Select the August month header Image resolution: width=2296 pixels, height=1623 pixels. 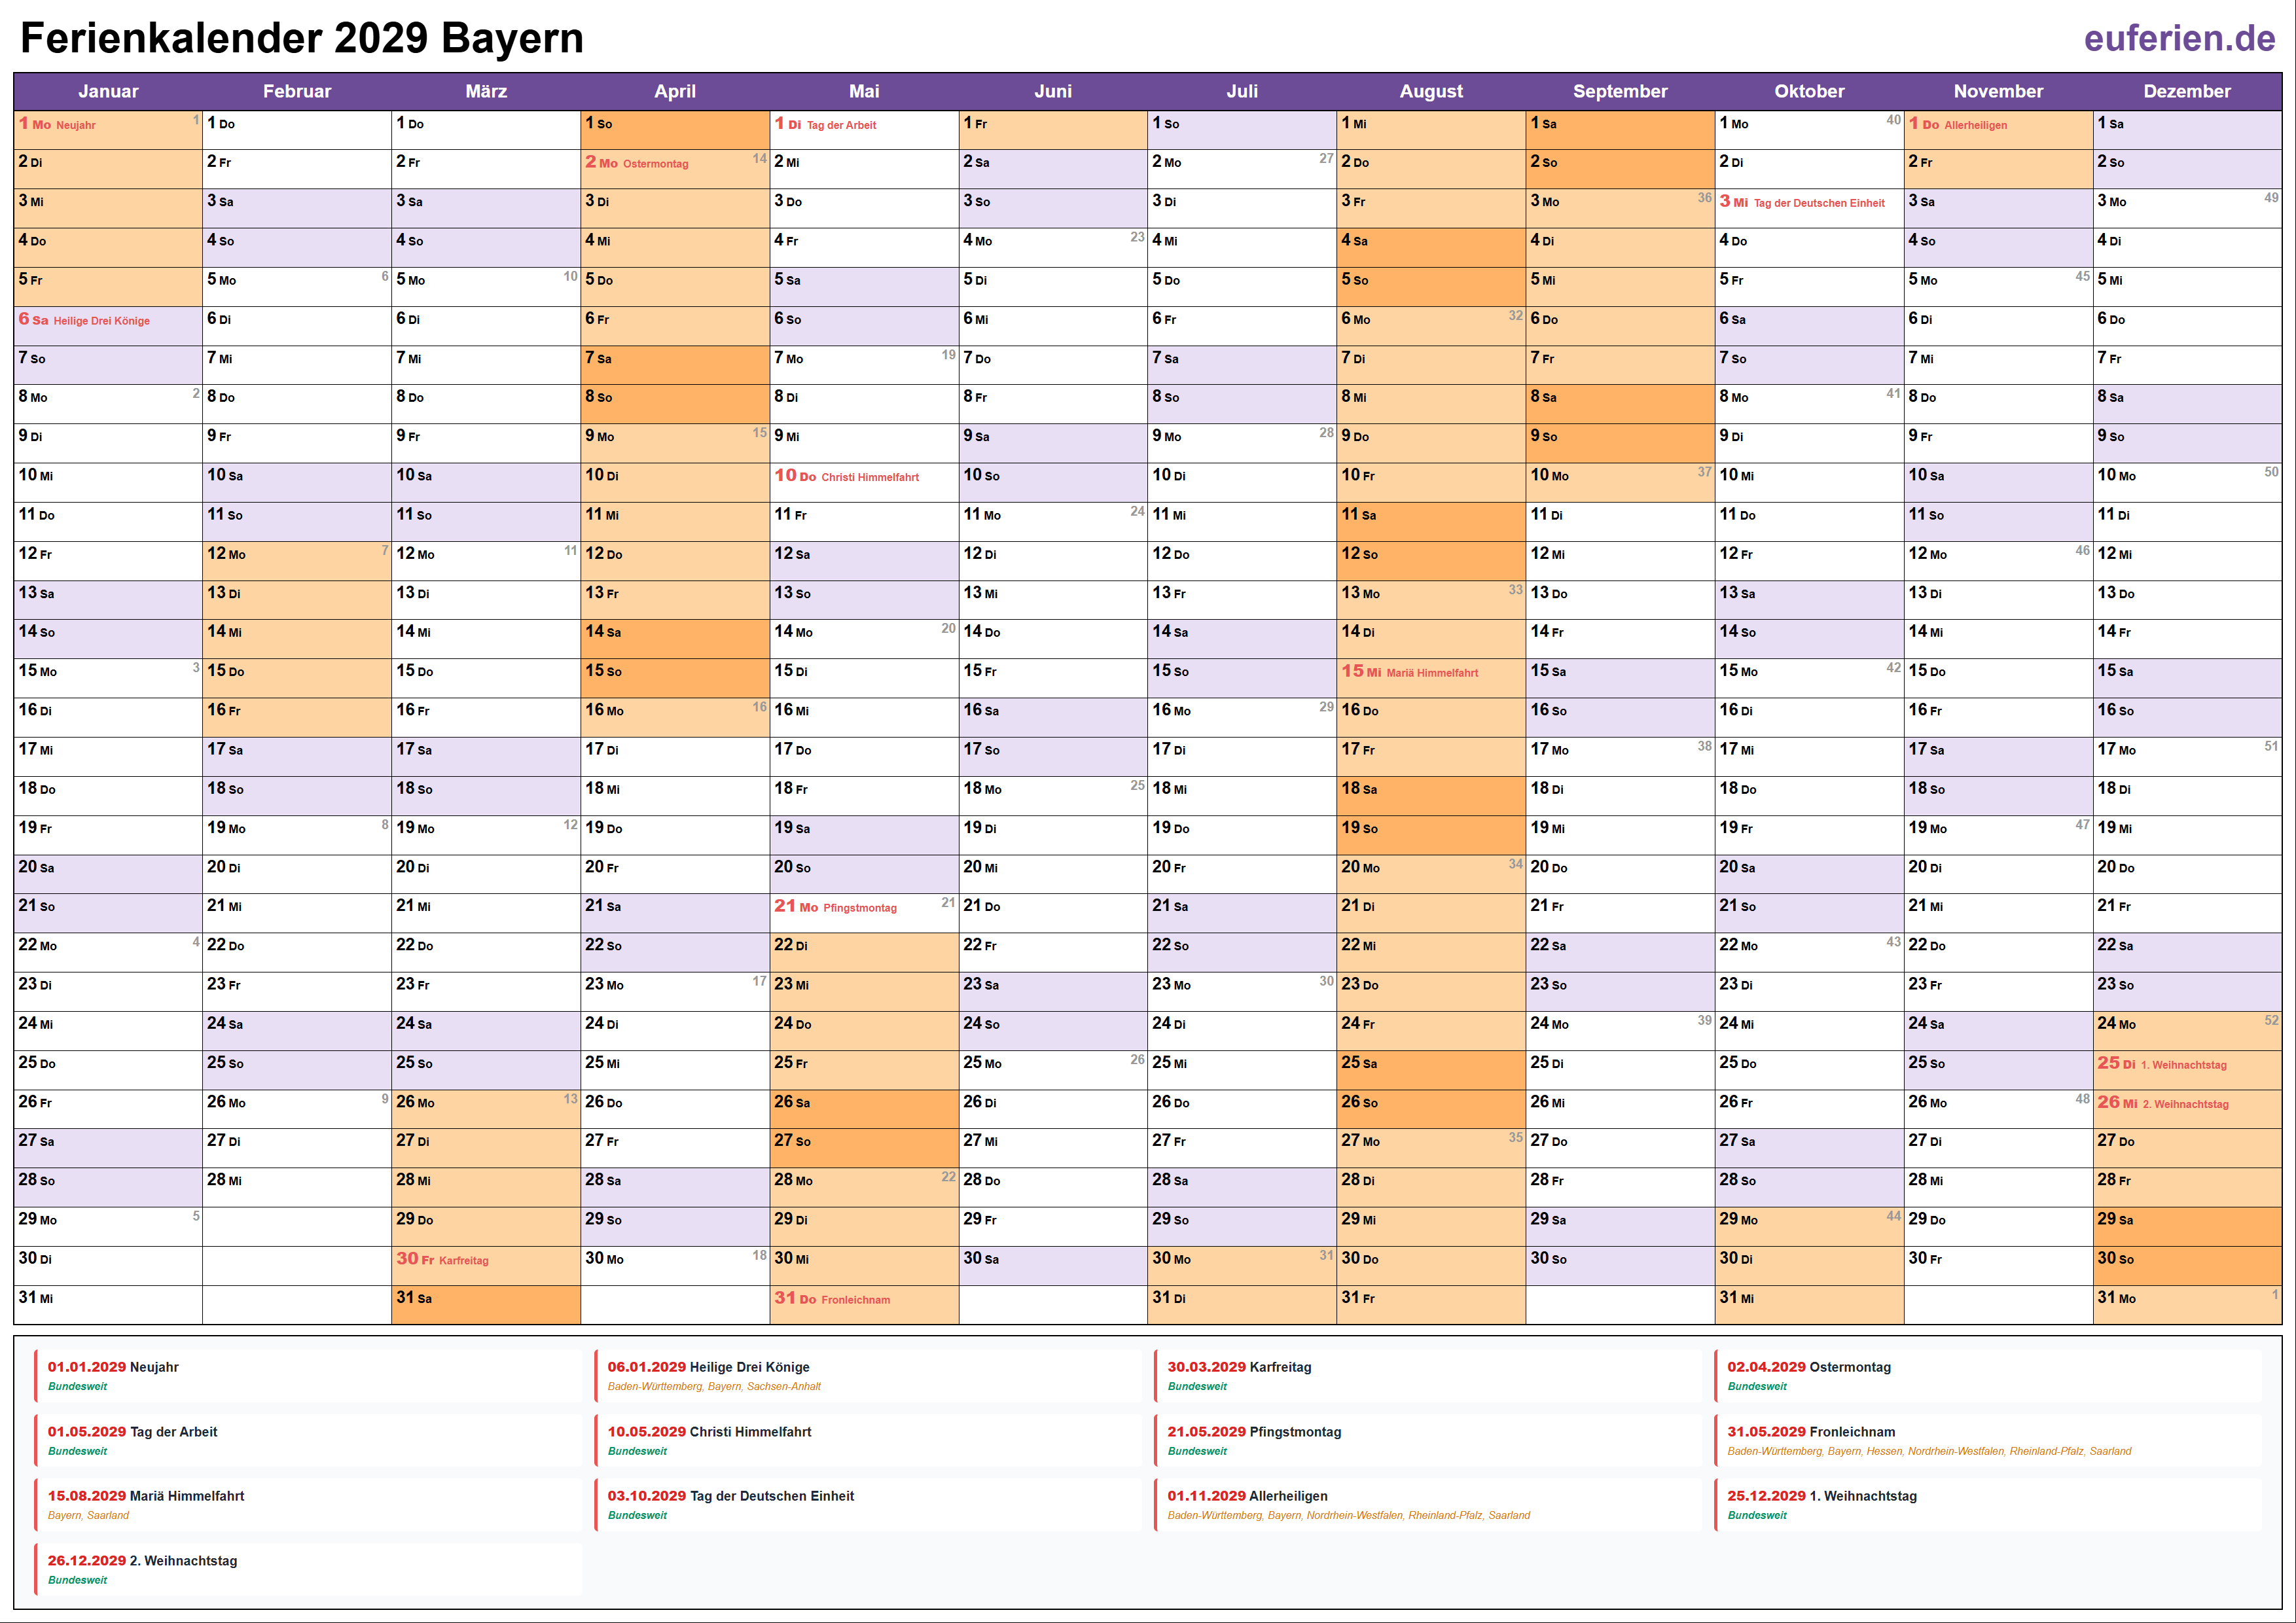tap(1430, 91)
